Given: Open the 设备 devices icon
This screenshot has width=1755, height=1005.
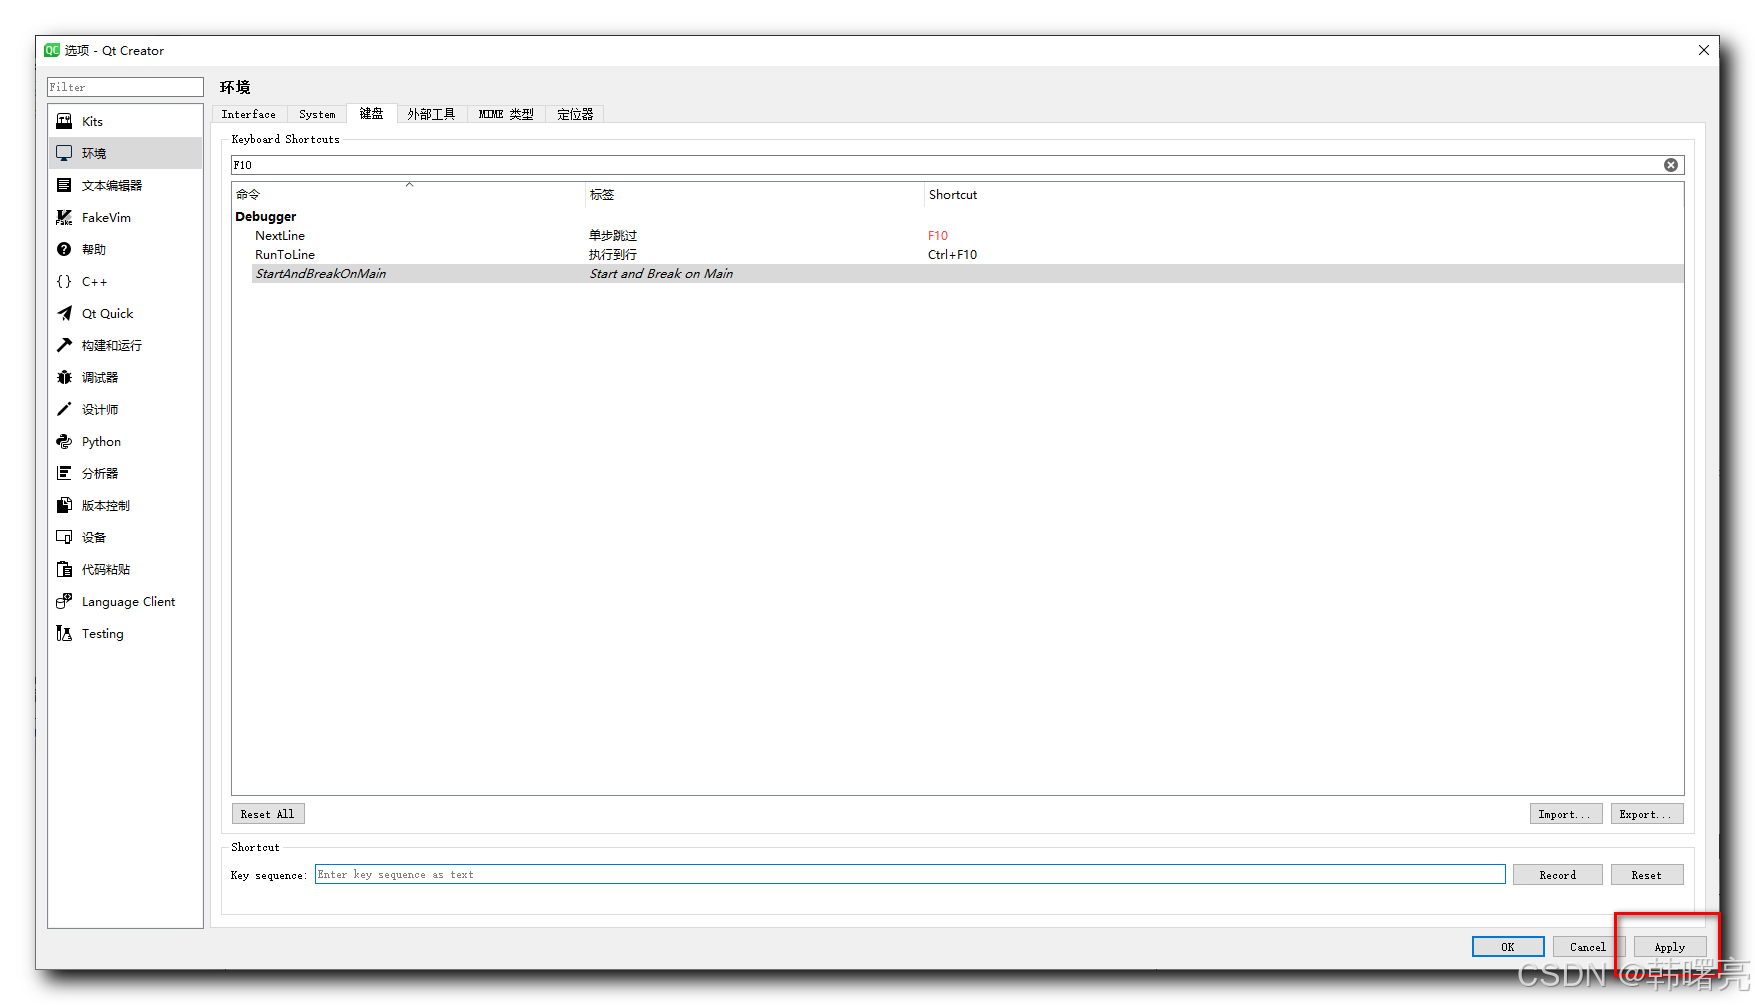Looking at the screenshot, I should [x=64, y=537].
